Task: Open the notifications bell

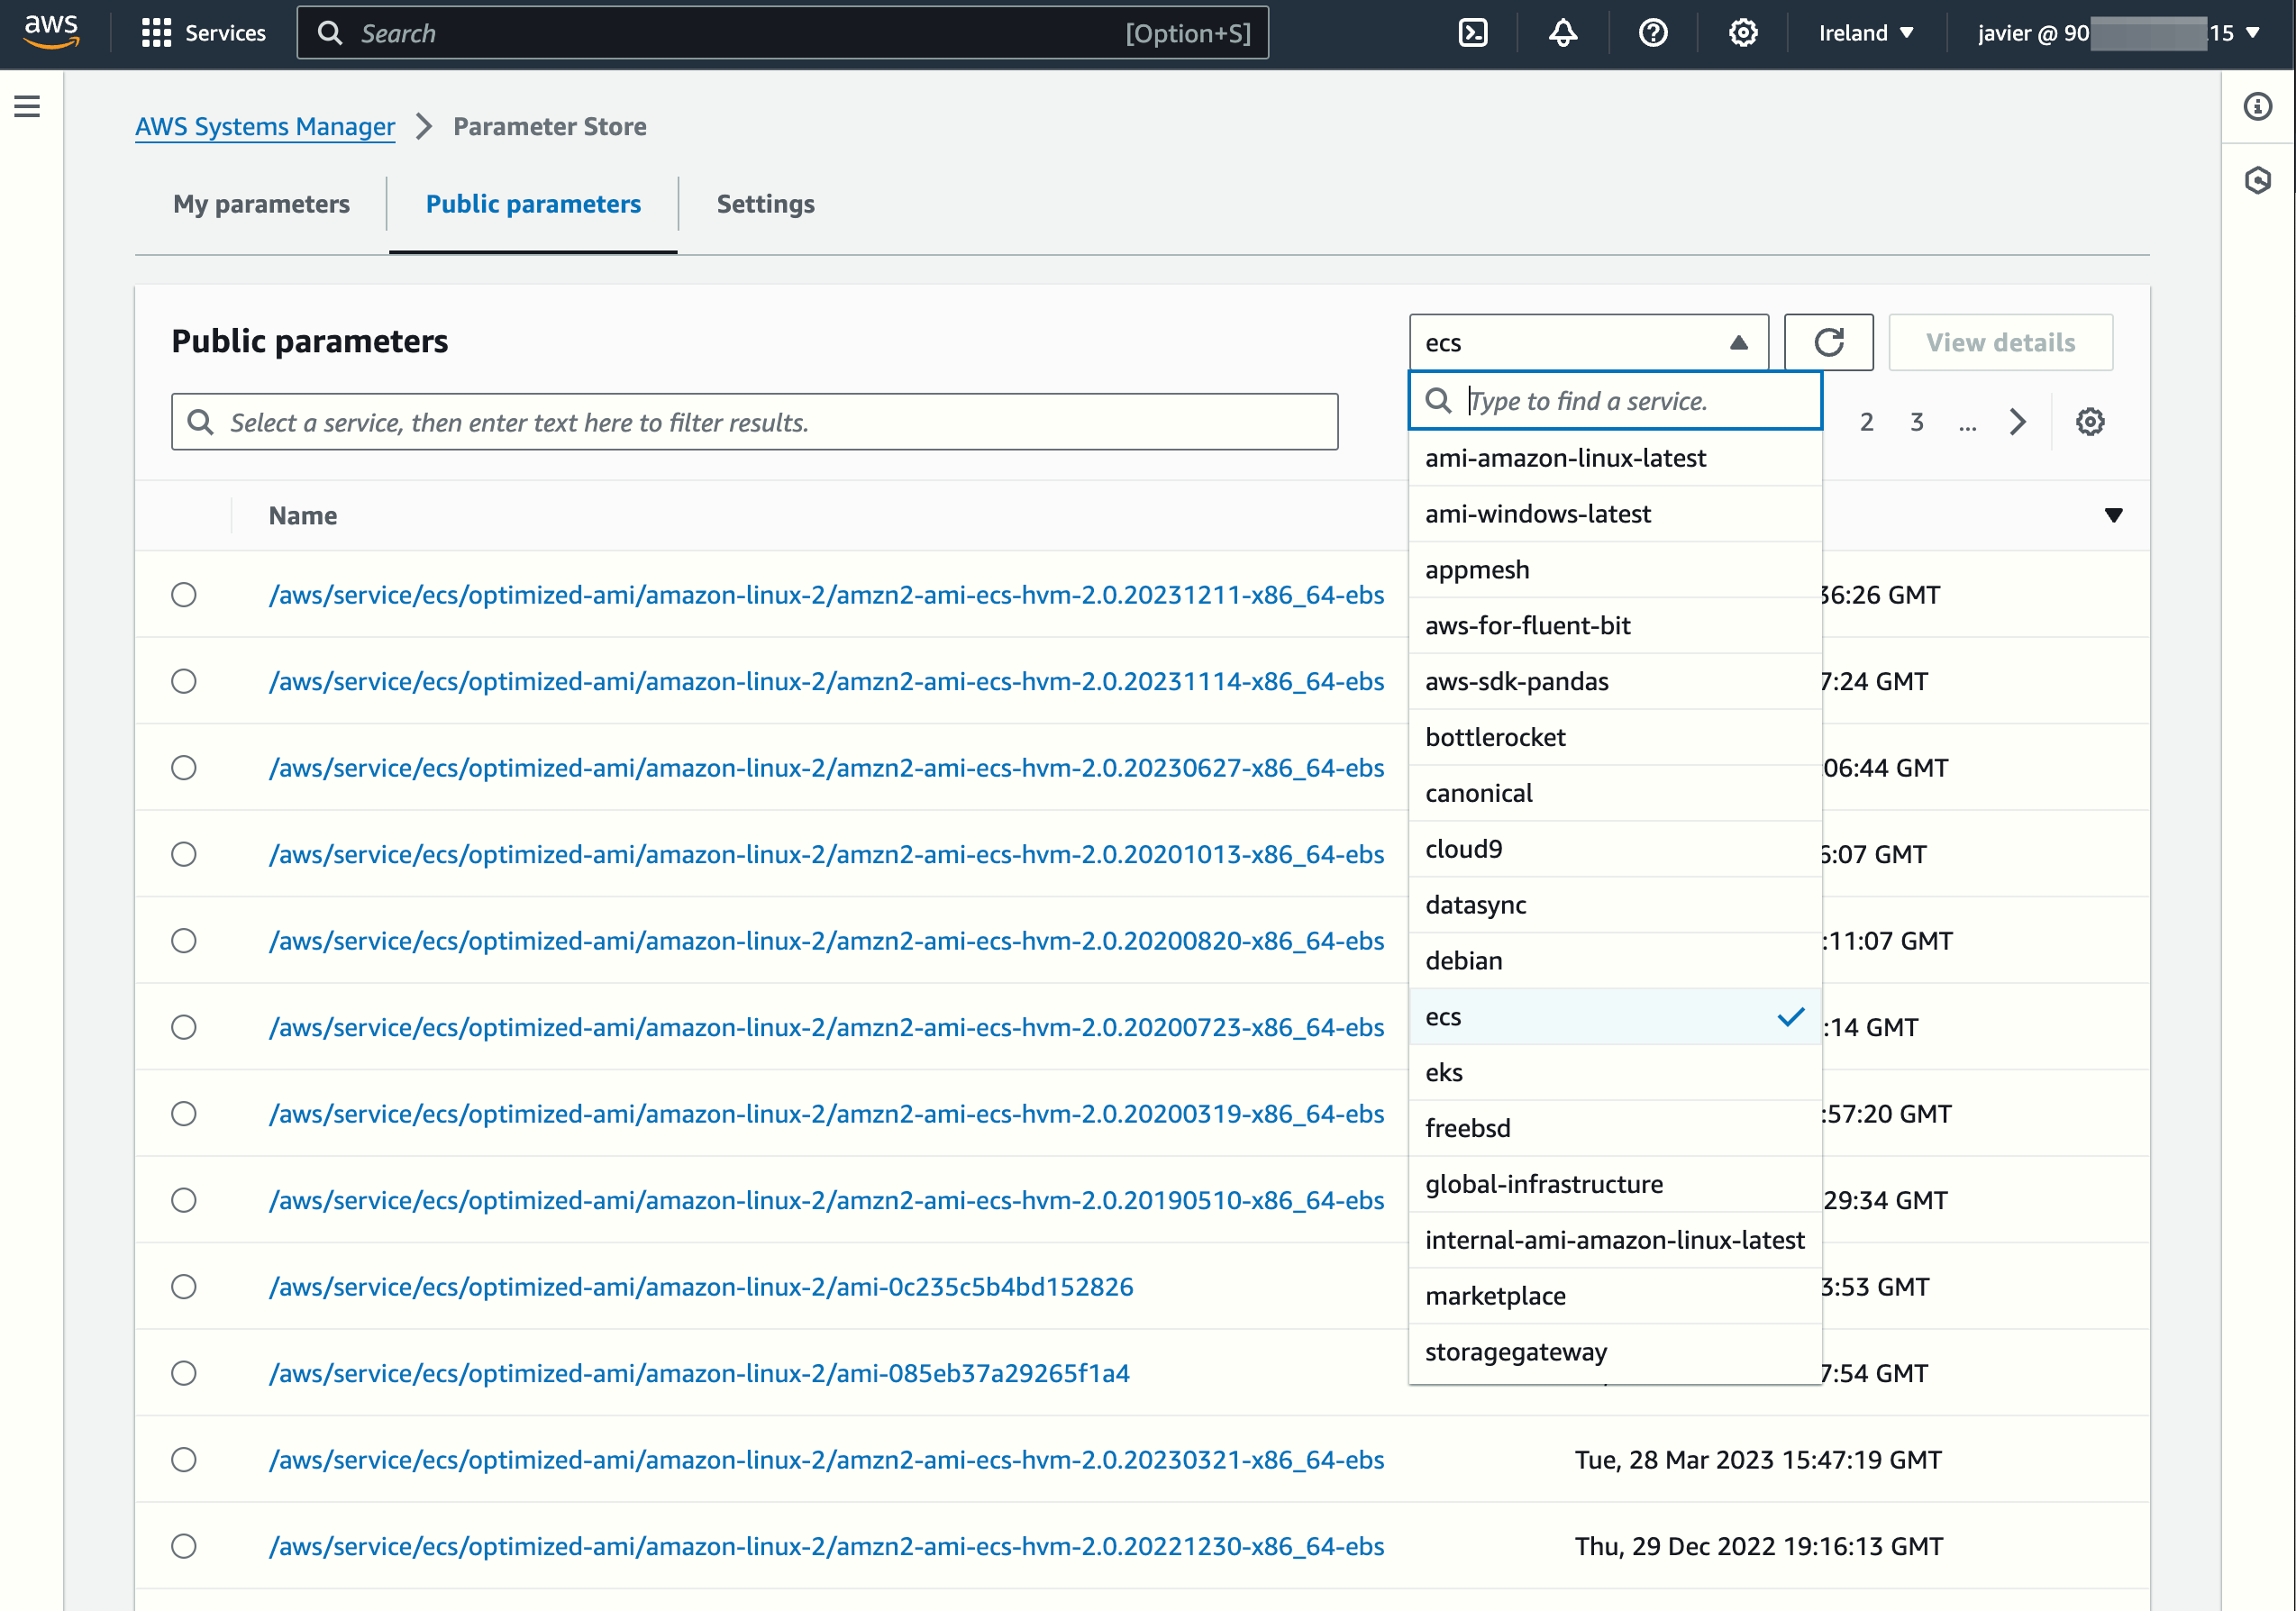Action: (1562, 33)
